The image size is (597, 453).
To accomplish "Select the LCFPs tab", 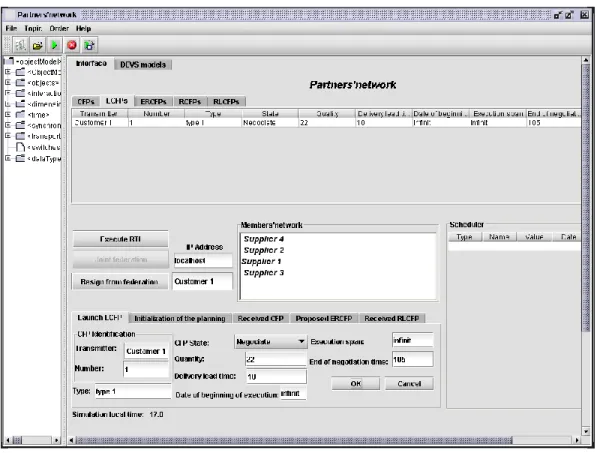I will pyautogui.click(x=117, y=101).
